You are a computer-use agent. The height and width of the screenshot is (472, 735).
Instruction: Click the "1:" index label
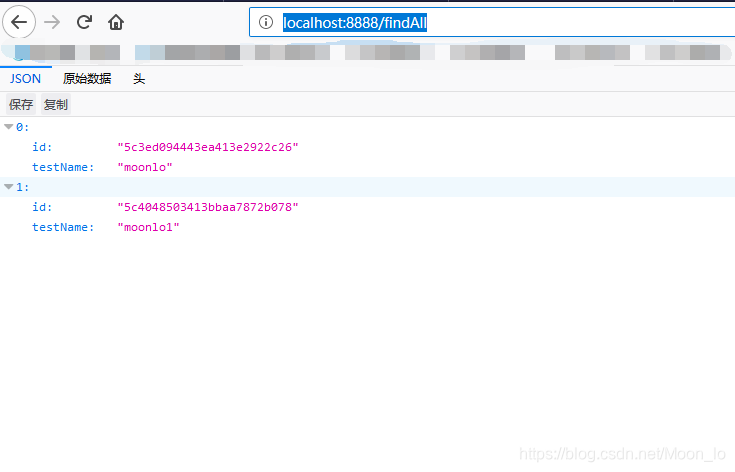point(22,187)
